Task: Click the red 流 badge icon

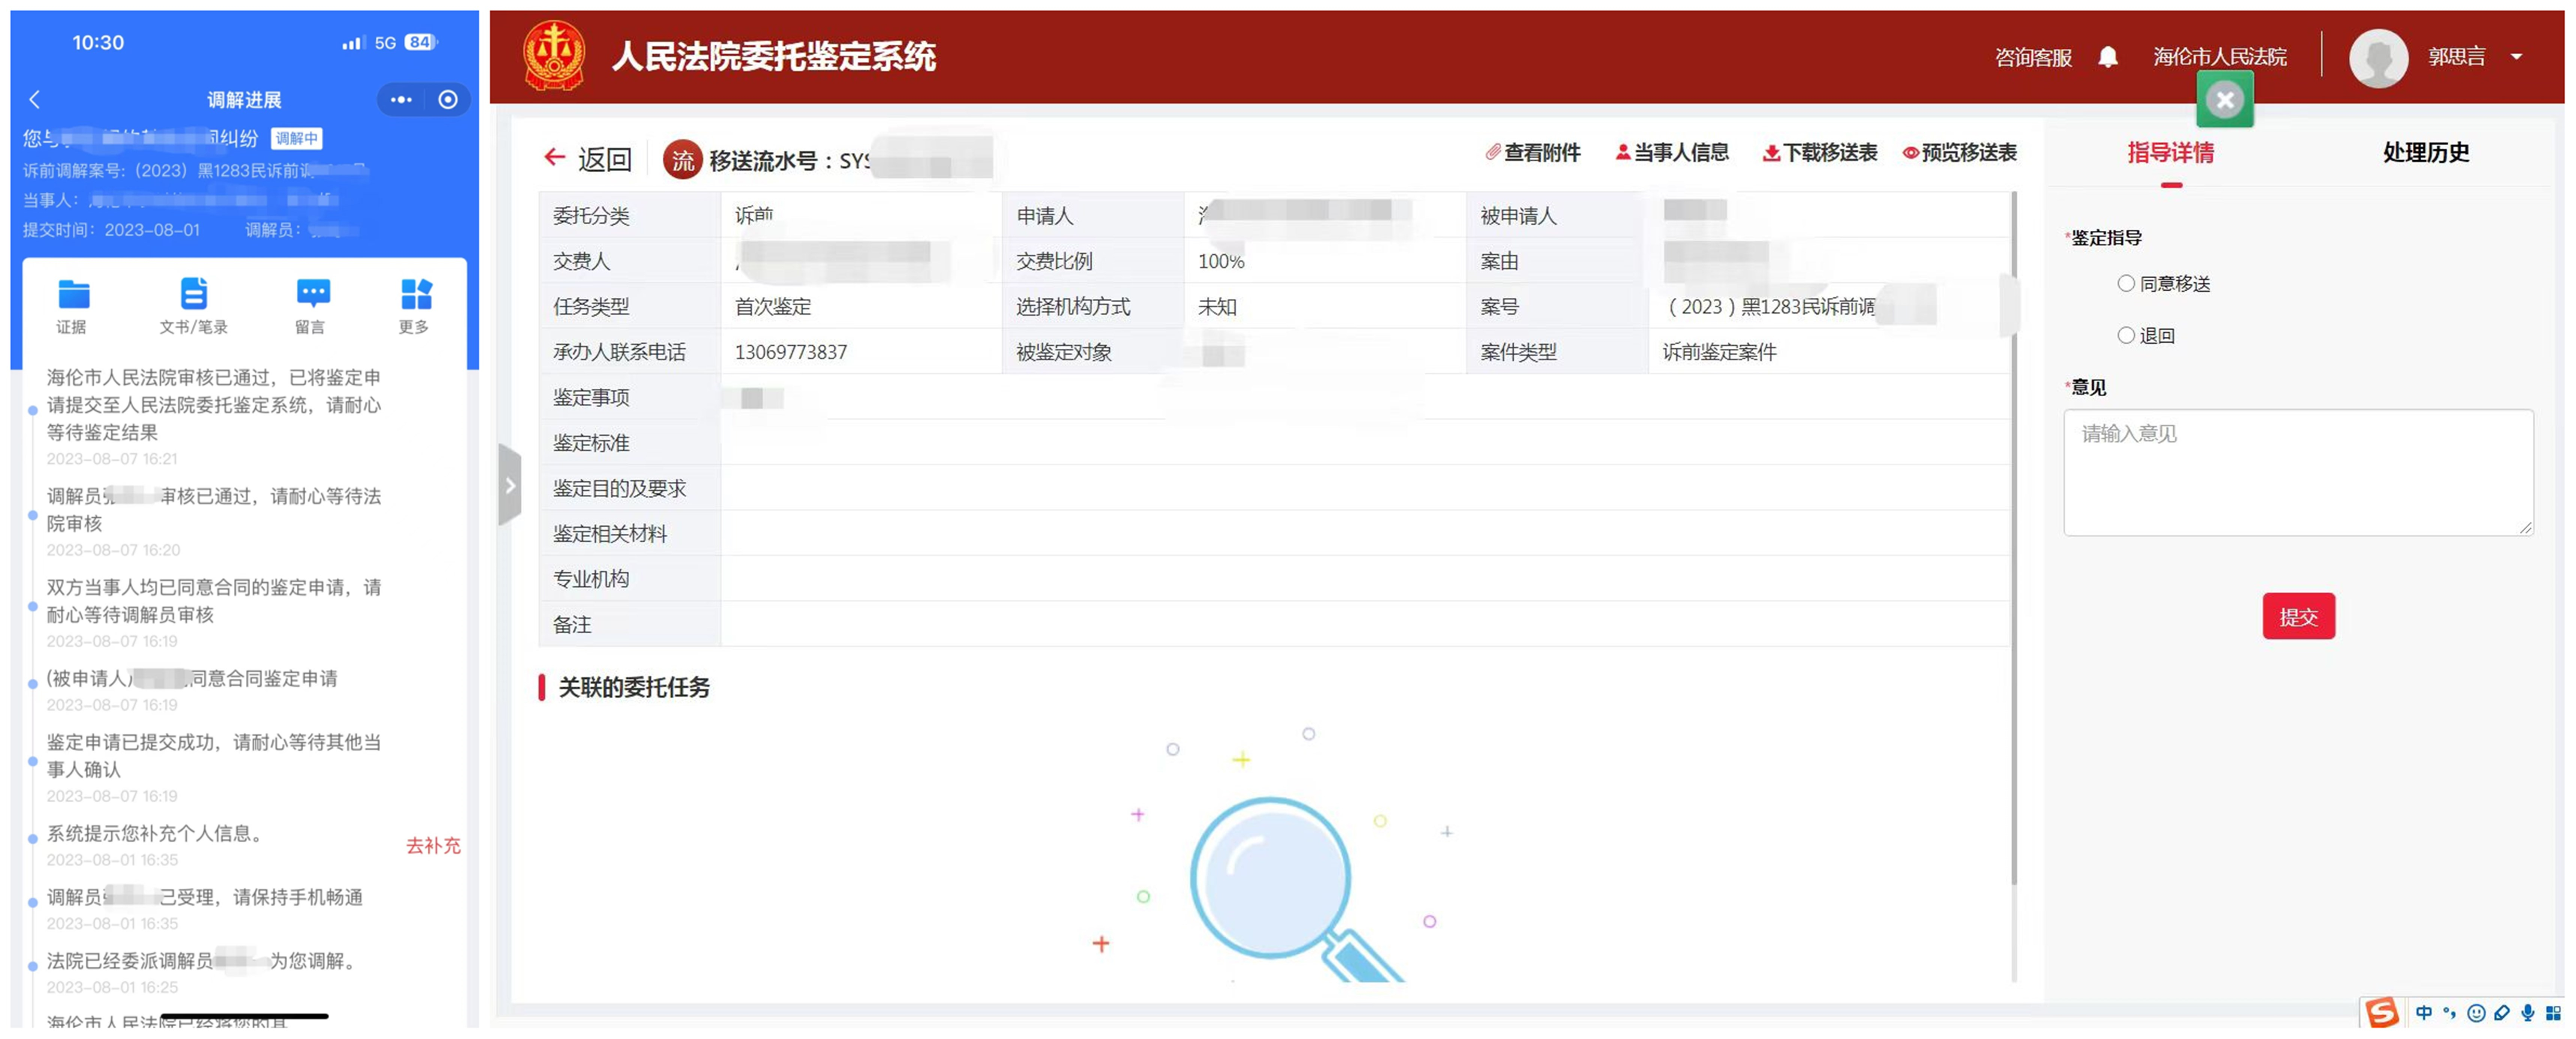Action: pos(682,159)
